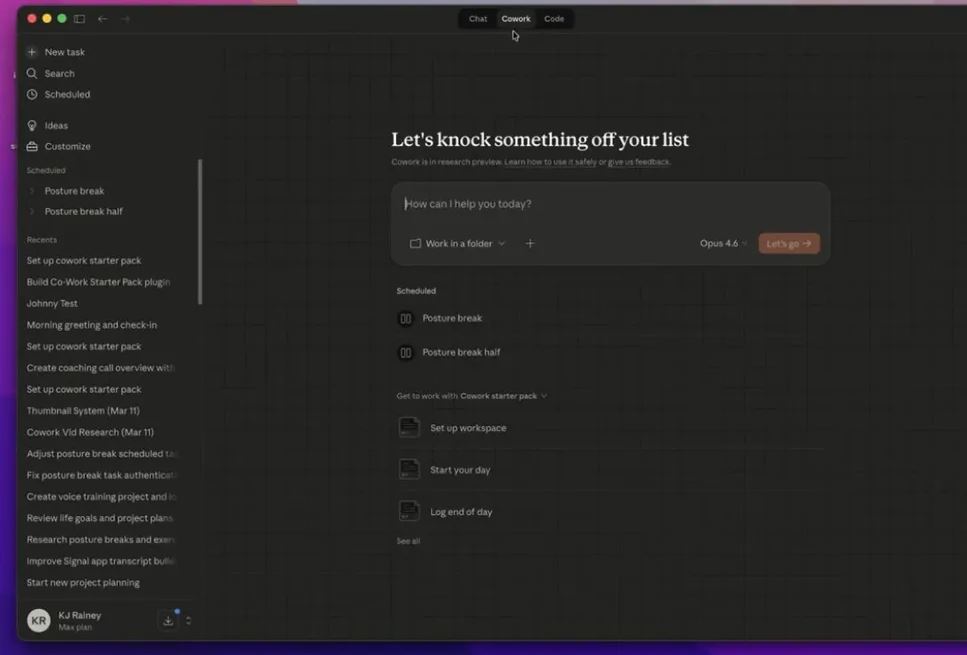Viewport: 967px width, 655px height.
Task: Open Customize via briefcase icon
Action: (32, 146)
